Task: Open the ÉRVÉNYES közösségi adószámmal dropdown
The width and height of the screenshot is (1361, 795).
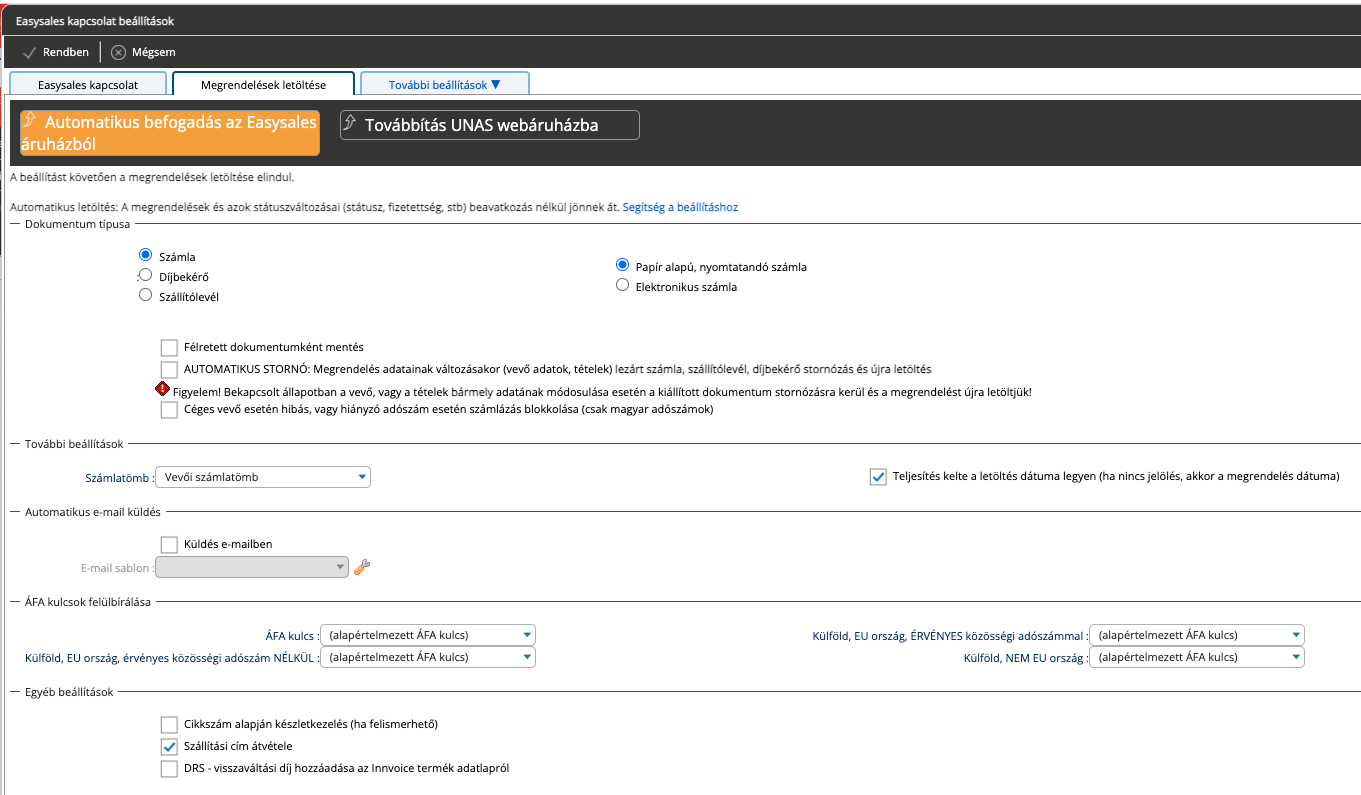Action: coord(1197,635)
